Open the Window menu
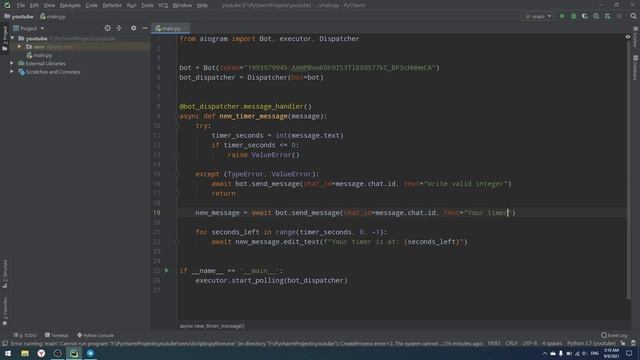Image resolution: width=640 pixels, height=360 pixels. click(182, 5)
